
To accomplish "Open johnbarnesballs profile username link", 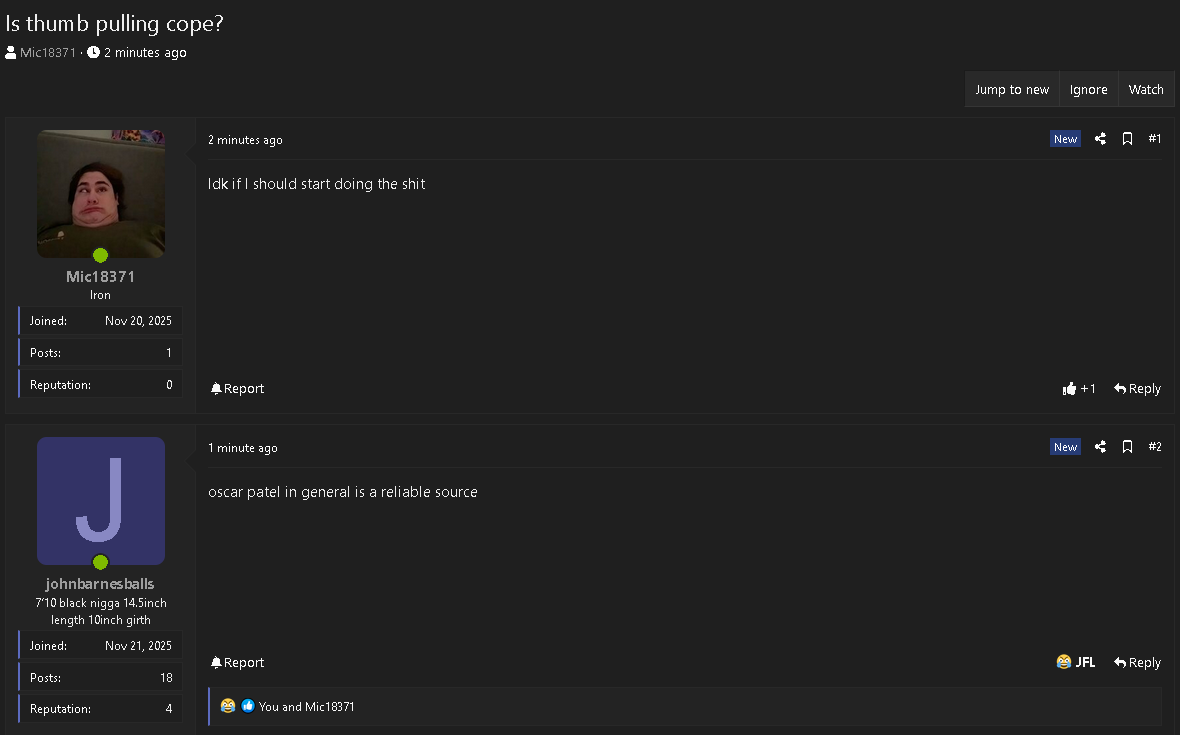I will click(x=100, y=584).
